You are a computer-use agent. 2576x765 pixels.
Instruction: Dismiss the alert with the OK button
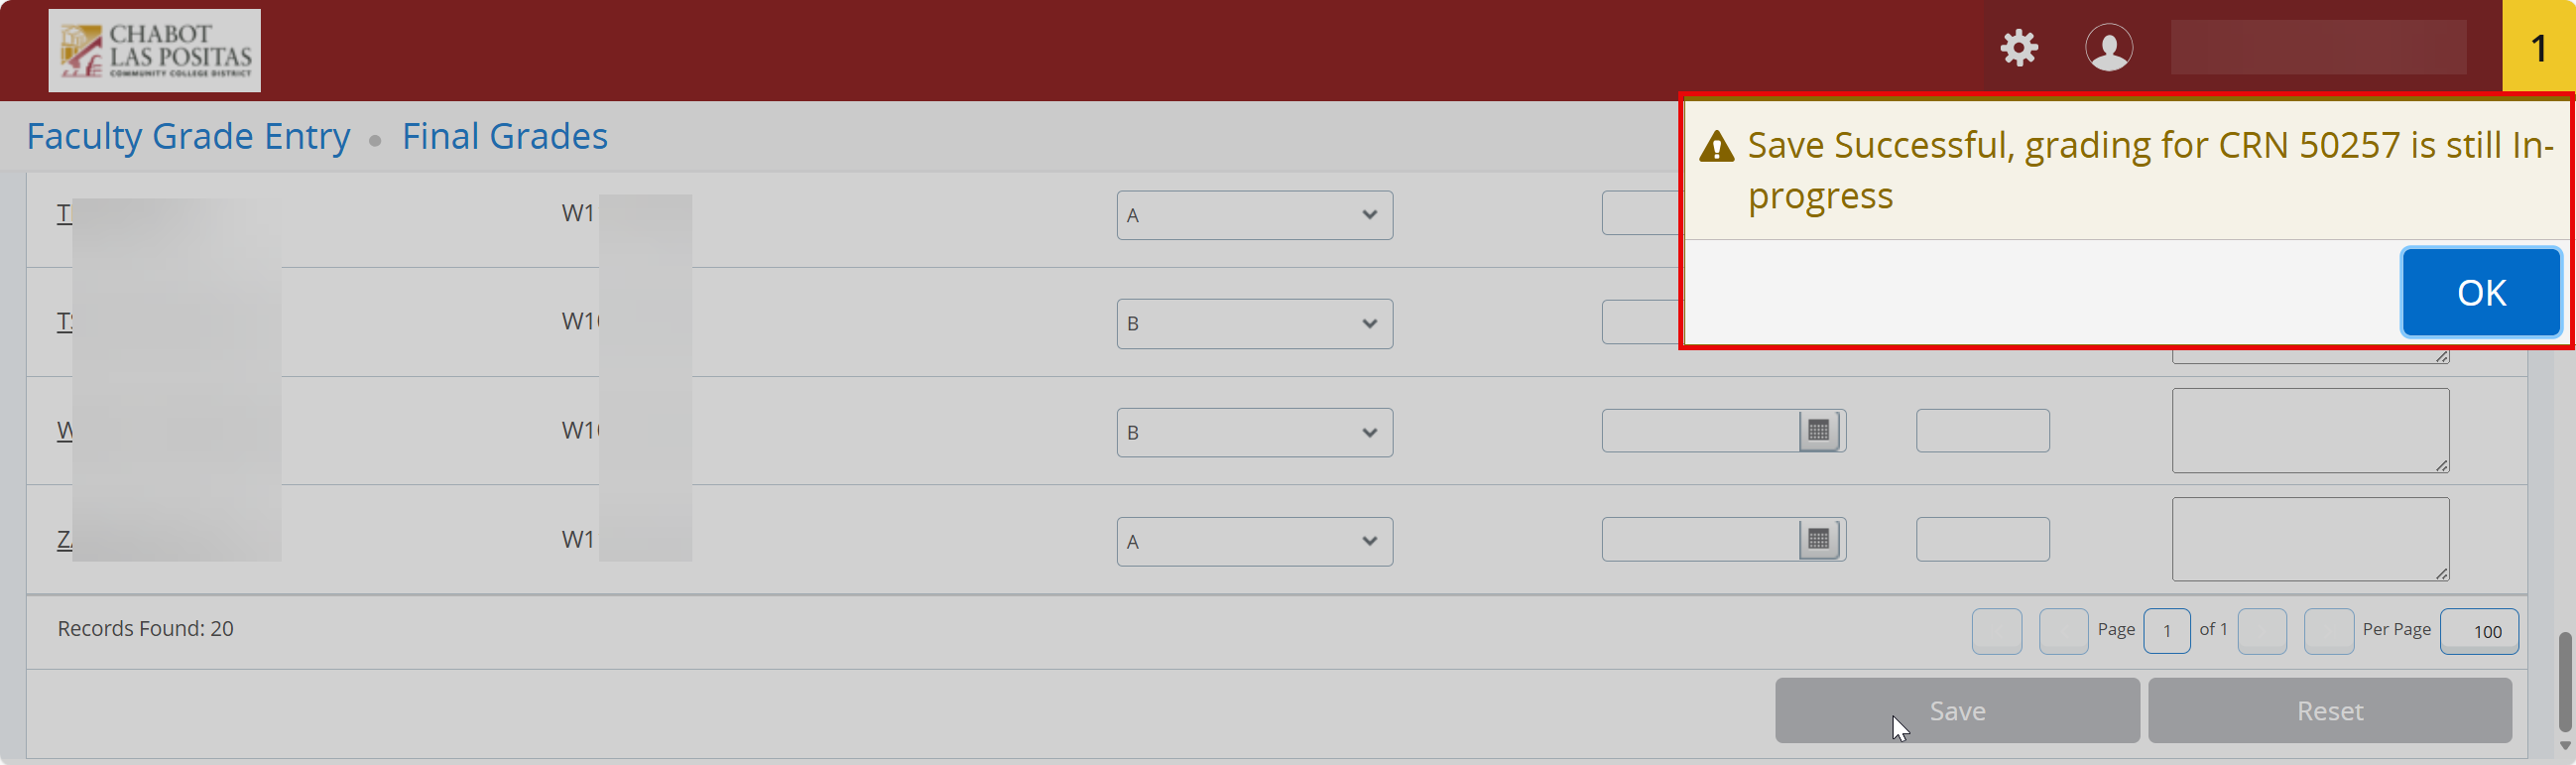(2481, 291)
